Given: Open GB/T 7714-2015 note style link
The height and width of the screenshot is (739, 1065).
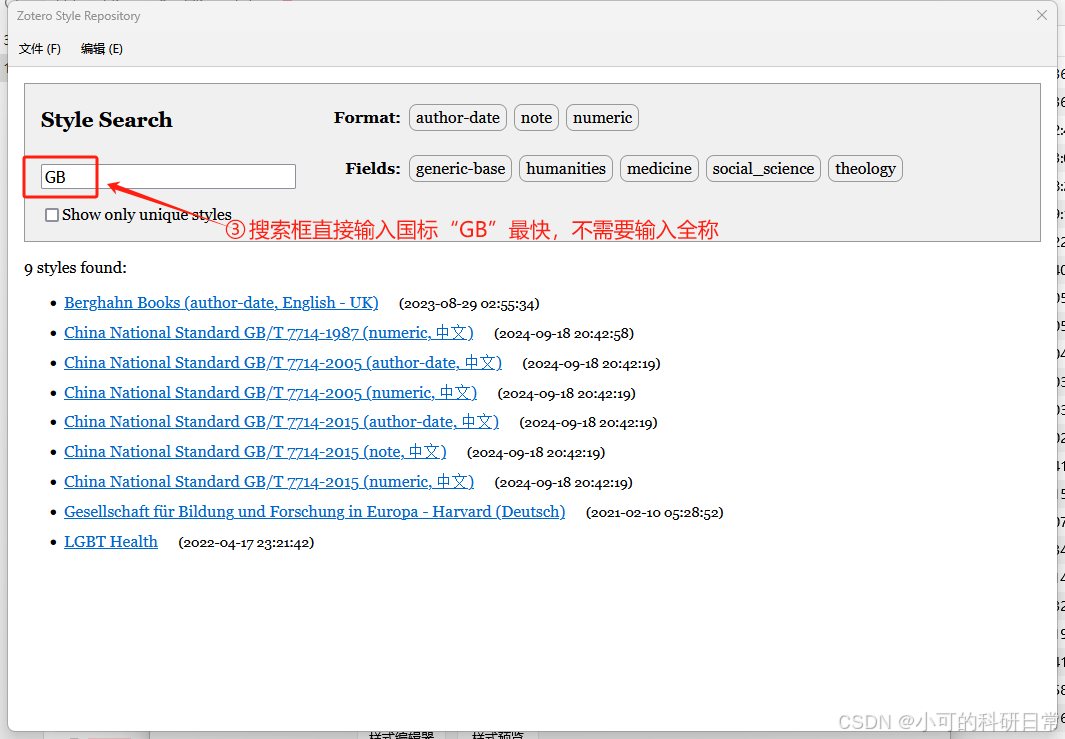Looking at the screenshot, I should (255, 452).
